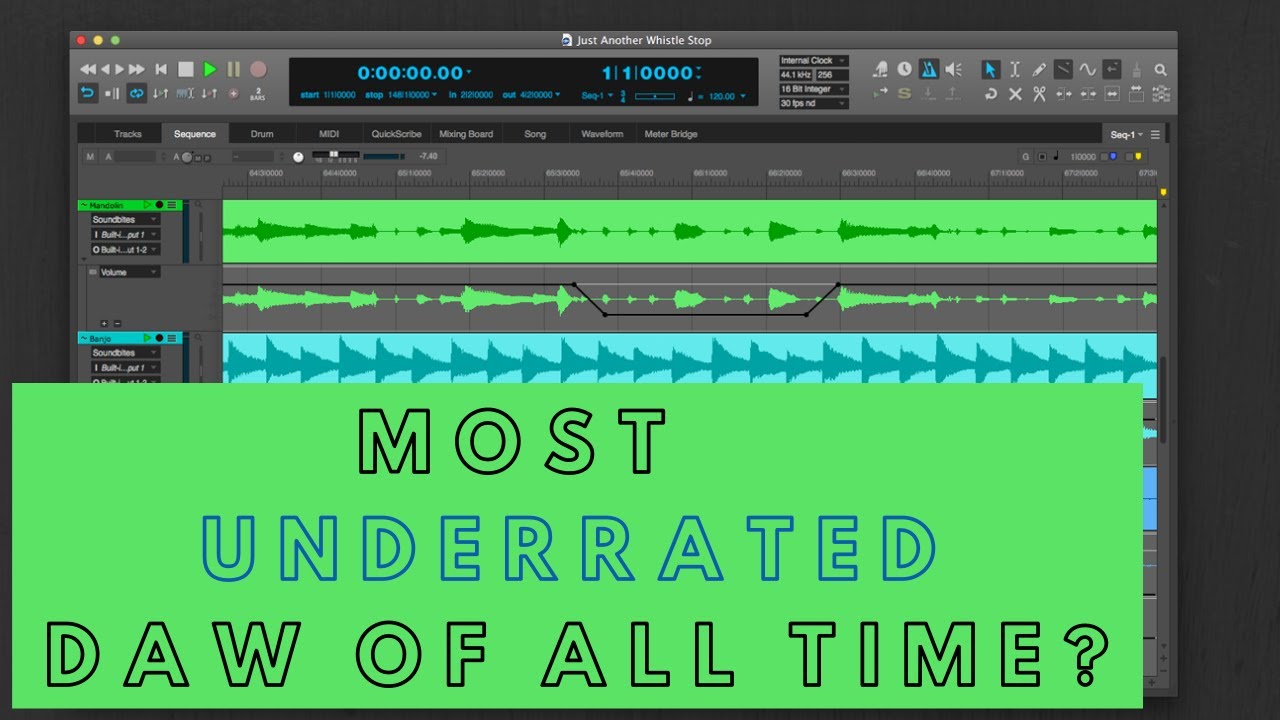Pause playback with the pause button

tap(234, 69)
